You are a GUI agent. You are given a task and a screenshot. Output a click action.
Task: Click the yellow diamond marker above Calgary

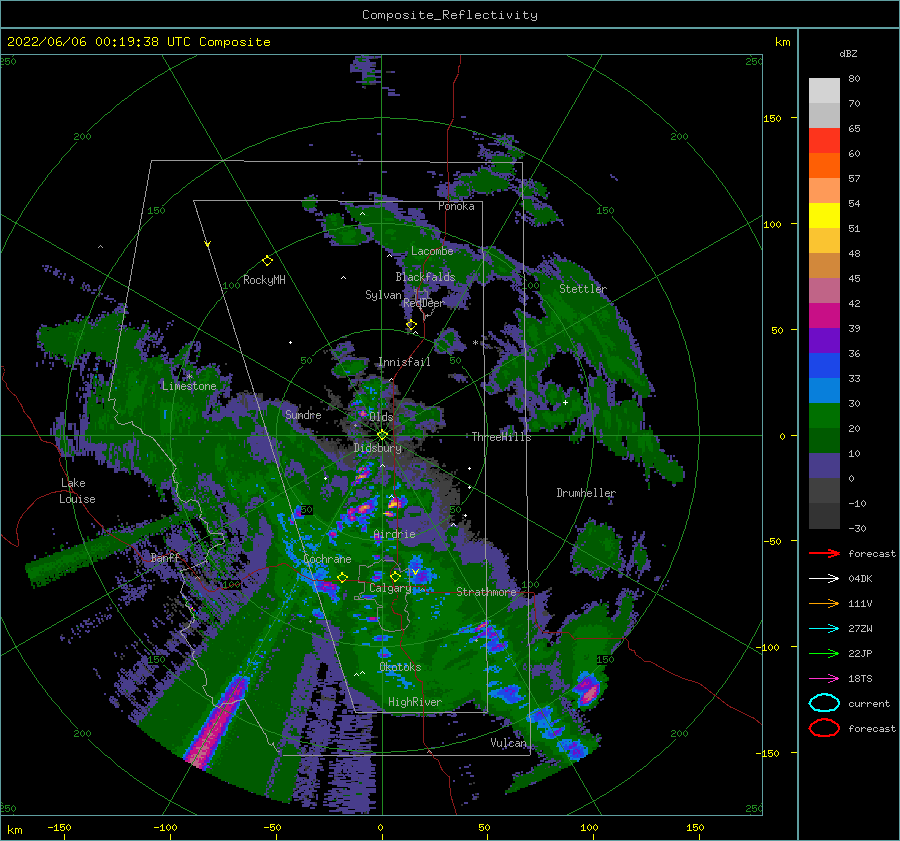(395, 576)
